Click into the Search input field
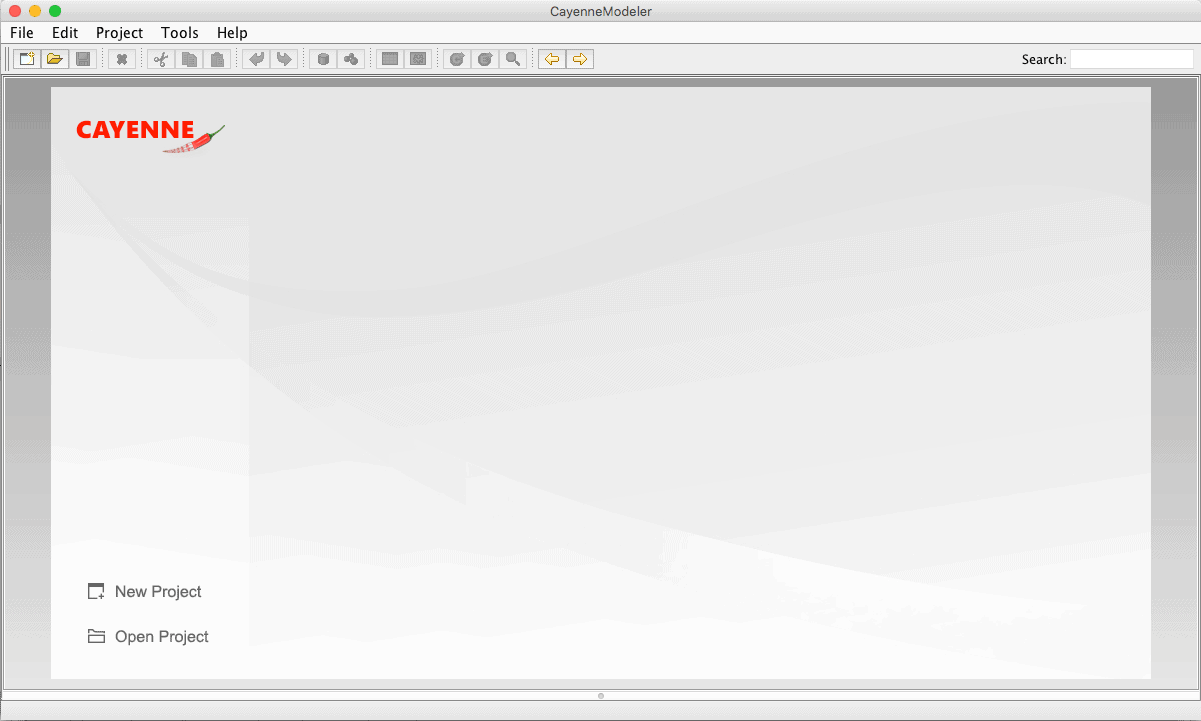The width and height of the screenshot is (1201, 721). point(1131,59)
